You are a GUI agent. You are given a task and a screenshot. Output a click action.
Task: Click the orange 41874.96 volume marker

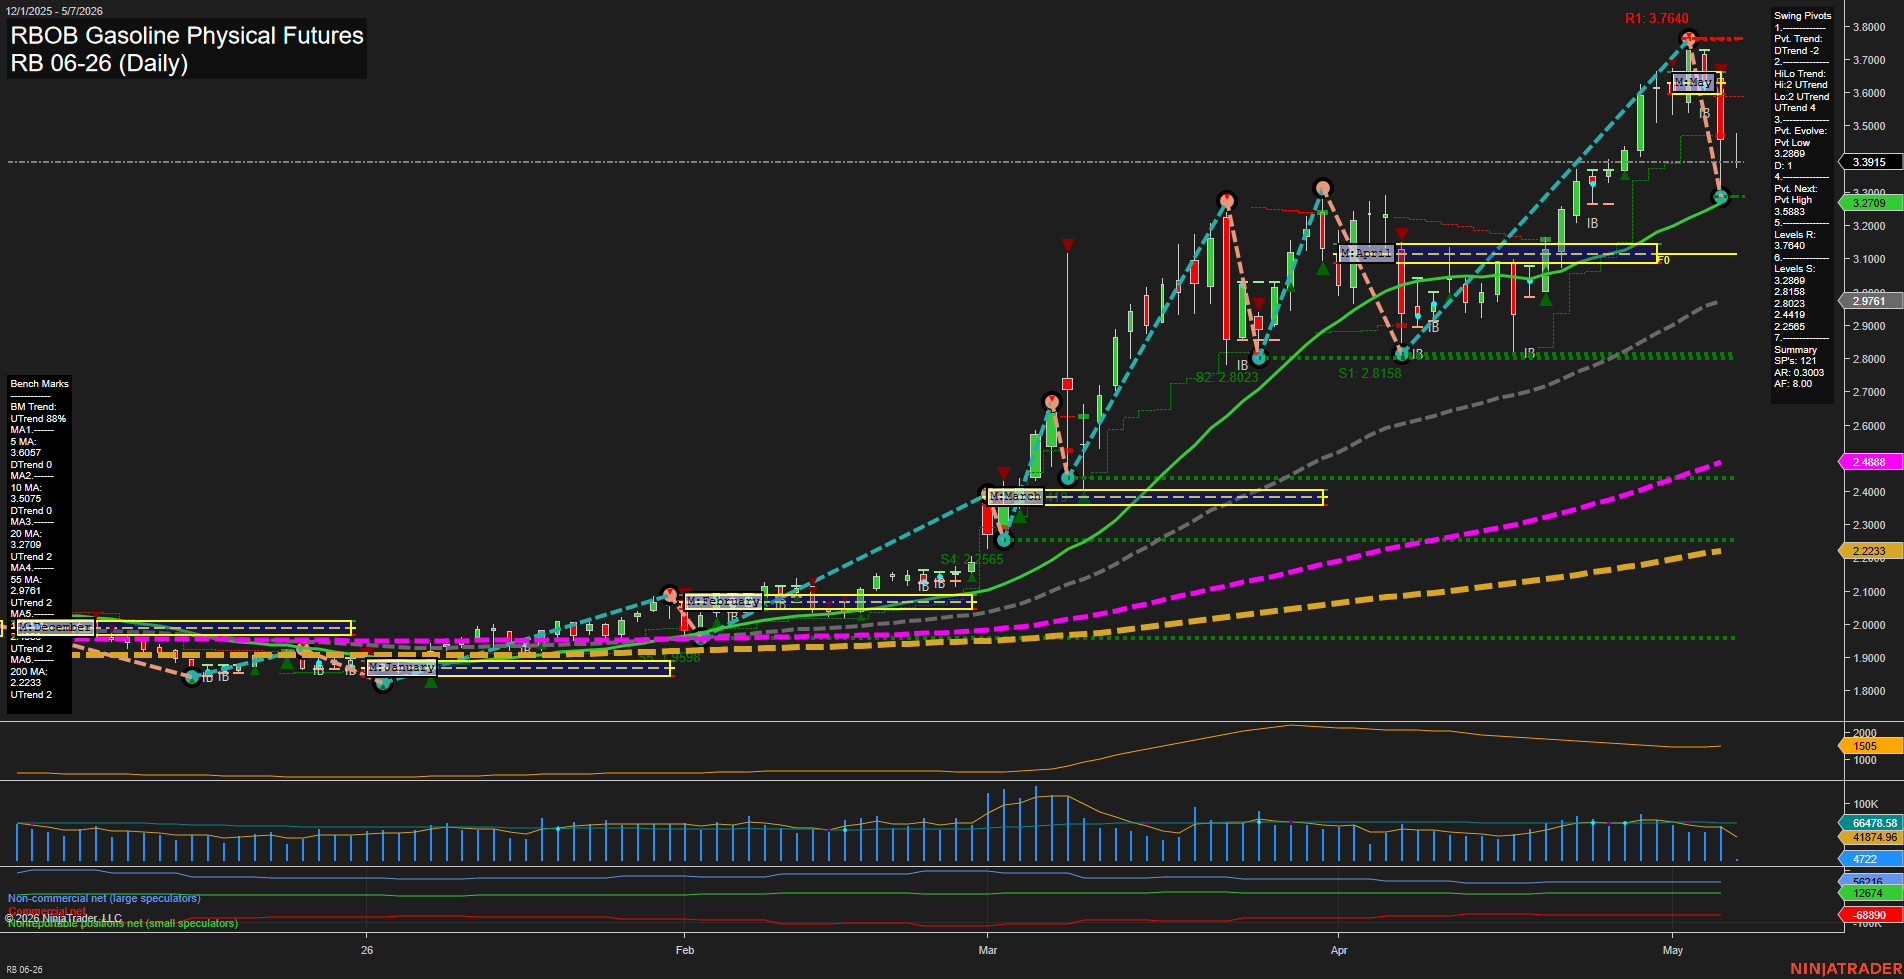click(x=1870, y=837)
